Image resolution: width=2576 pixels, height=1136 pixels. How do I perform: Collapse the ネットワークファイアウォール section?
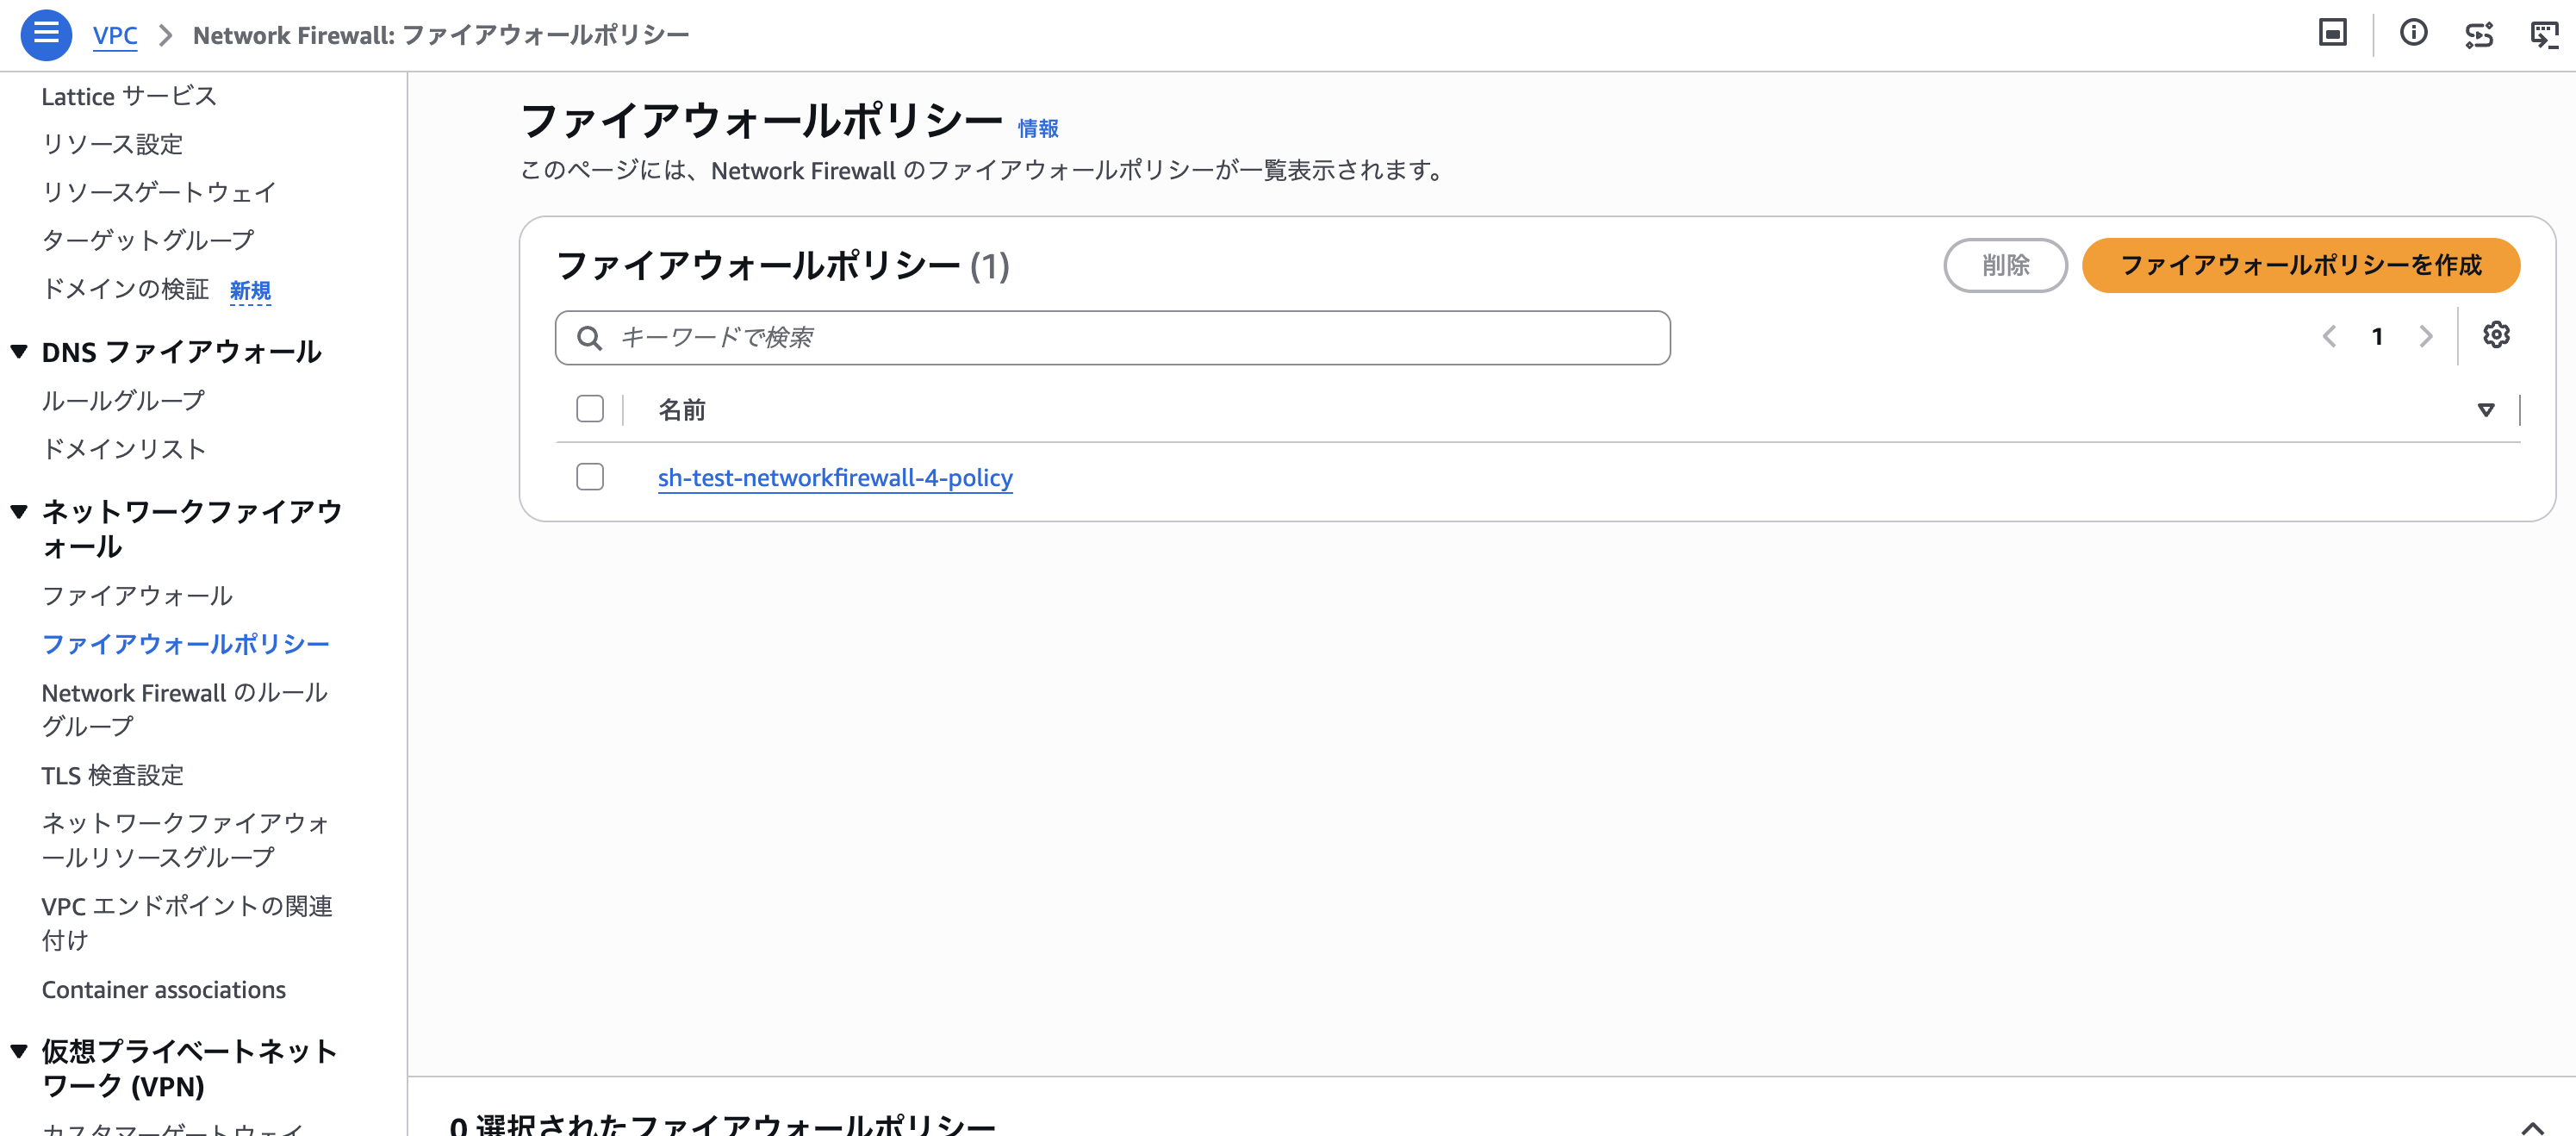[19, 512]
